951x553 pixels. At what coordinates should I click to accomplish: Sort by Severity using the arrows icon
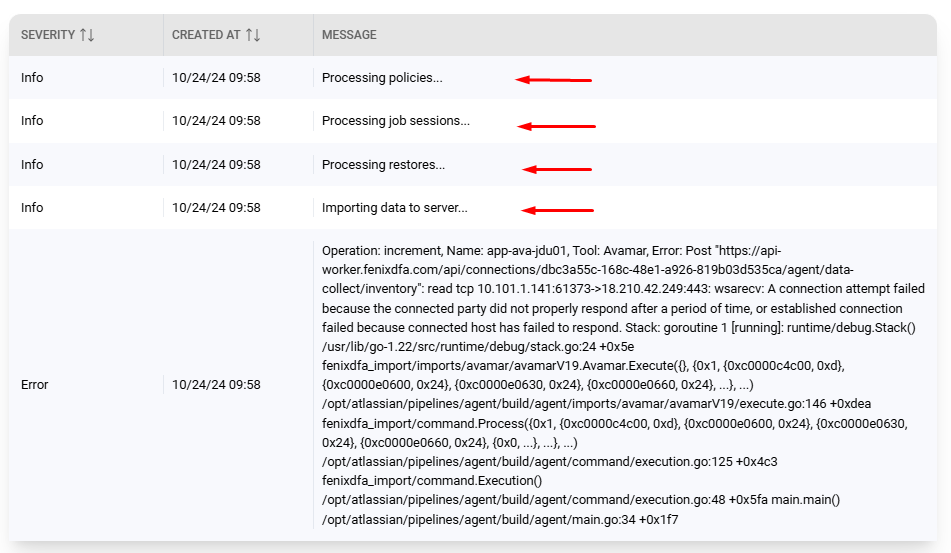(x=87, y=35)
